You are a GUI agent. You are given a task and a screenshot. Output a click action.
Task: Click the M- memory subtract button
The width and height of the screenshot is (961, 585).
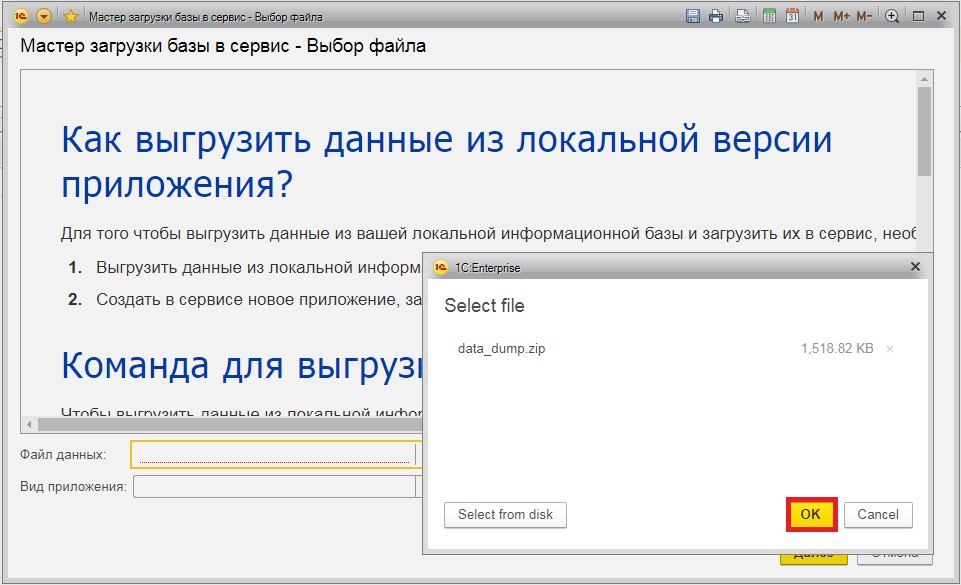[864, 16]
